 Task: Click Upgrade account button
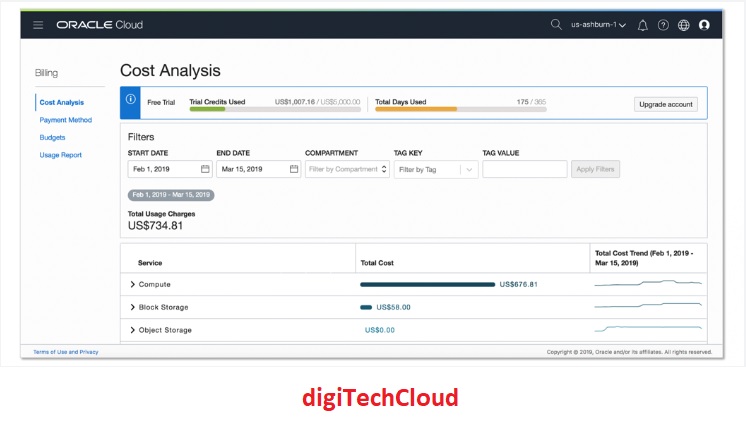[666, 104]
